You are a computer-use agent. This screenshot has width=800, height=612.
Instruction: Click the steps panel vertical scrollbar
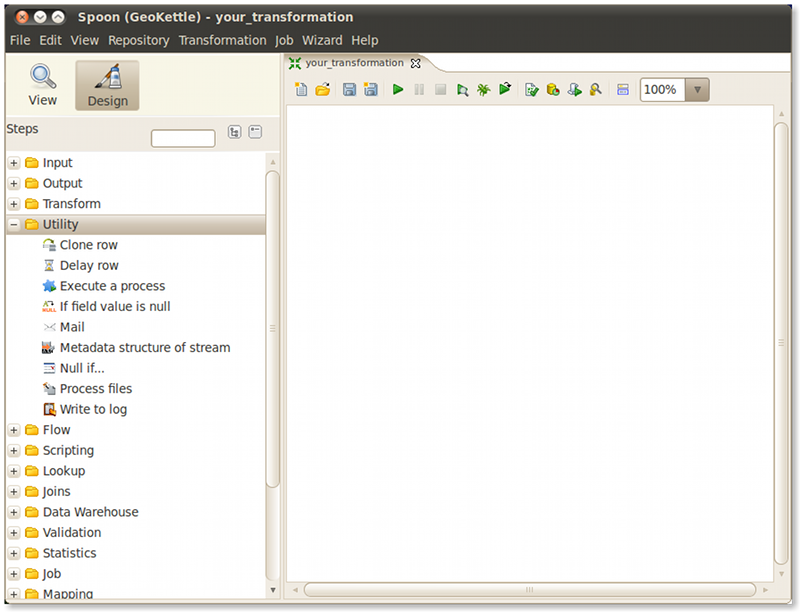(272, 329)
